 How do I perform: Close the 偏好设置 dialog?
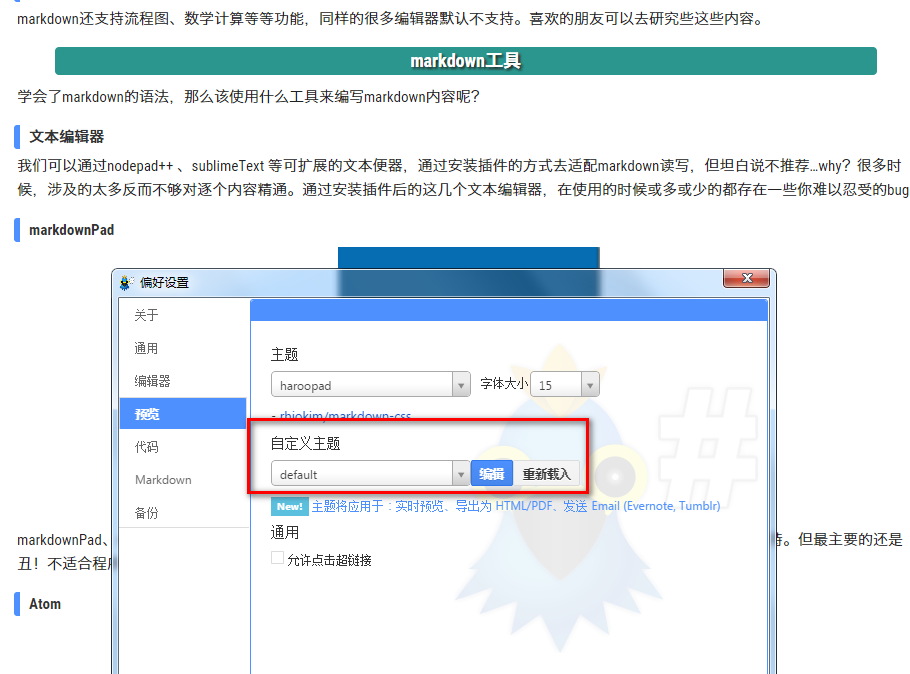tap(746, 279)
